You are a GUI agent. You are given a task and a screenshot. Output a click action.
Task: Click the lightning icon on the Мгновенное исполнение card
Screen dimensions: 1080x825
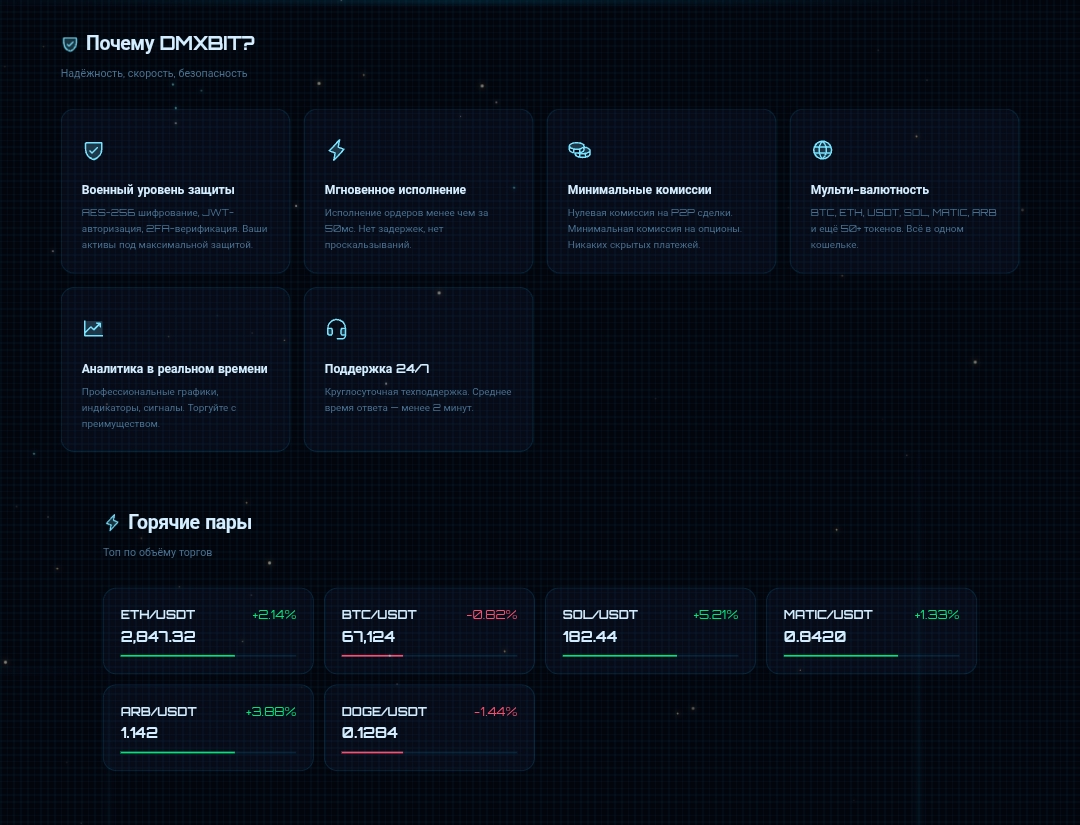tap(336, 150)
